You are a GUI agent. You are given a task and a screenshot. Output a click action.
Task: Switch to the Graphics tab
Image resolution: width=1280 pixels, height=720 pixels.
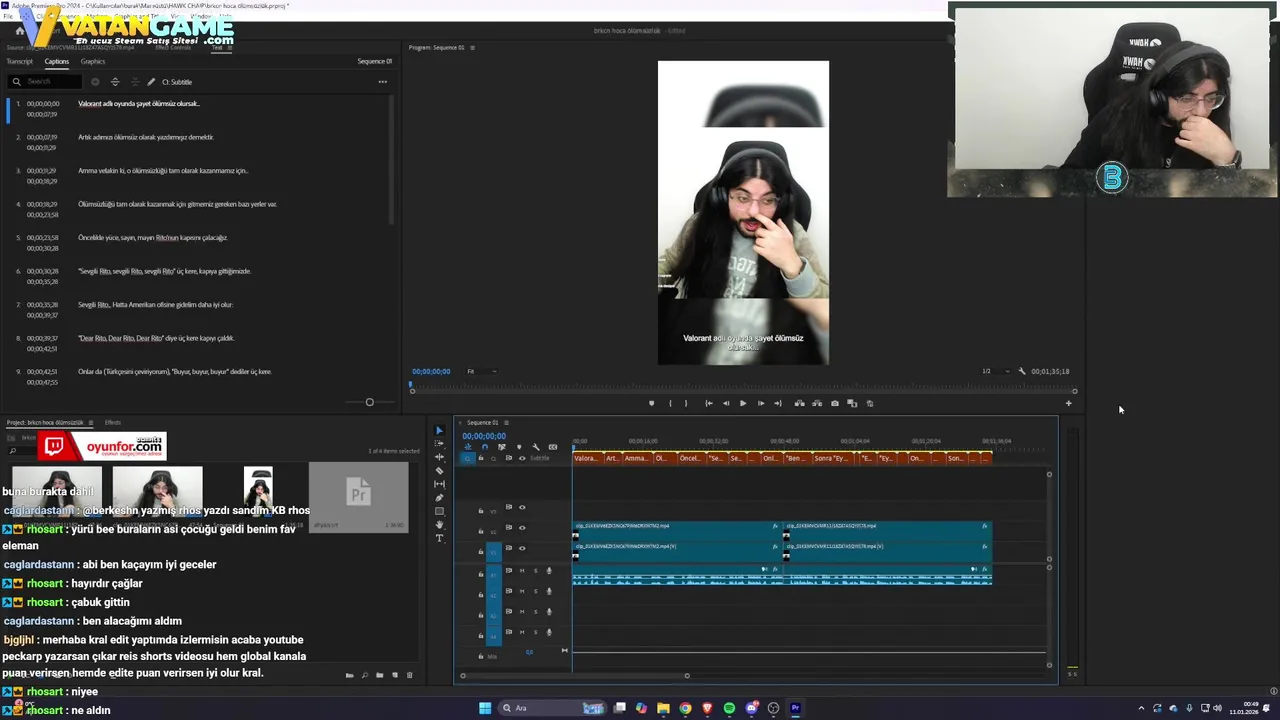point(93,62)
